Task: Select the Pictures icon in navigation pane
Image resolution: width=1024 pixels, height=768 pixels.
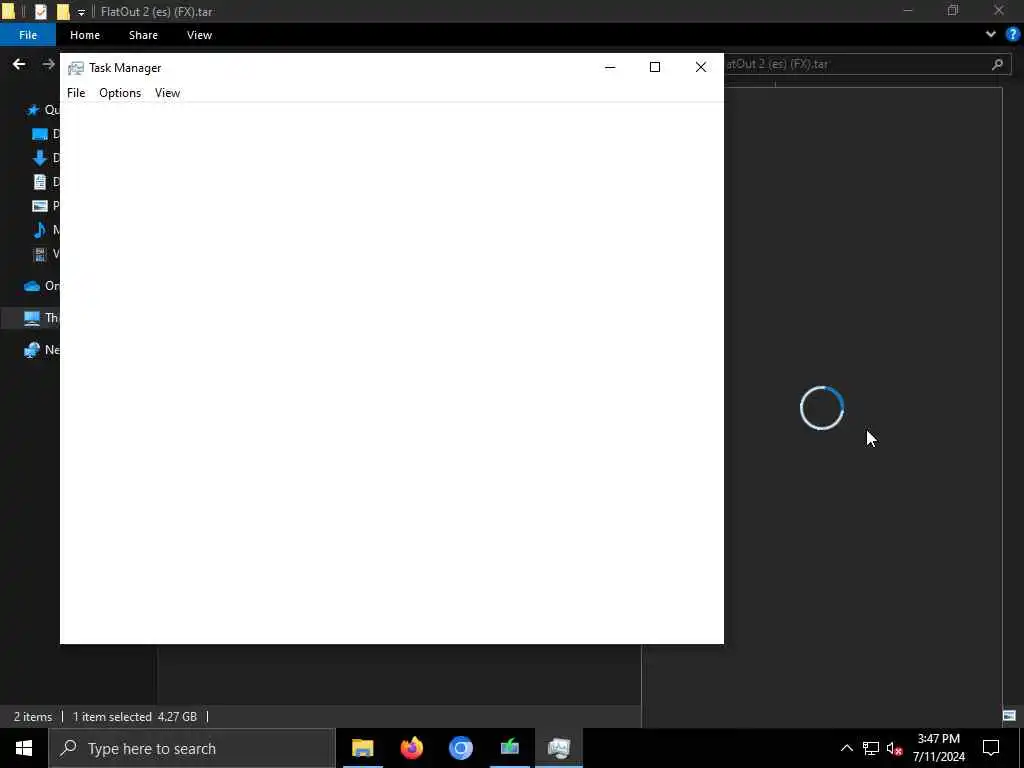Action: click(40, 206)
